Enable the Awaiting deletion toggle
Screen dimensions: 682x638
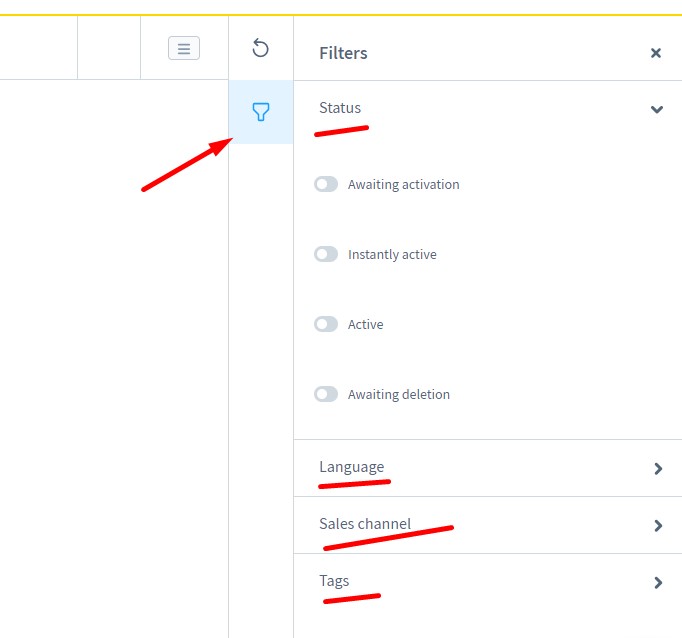point(326,394)
